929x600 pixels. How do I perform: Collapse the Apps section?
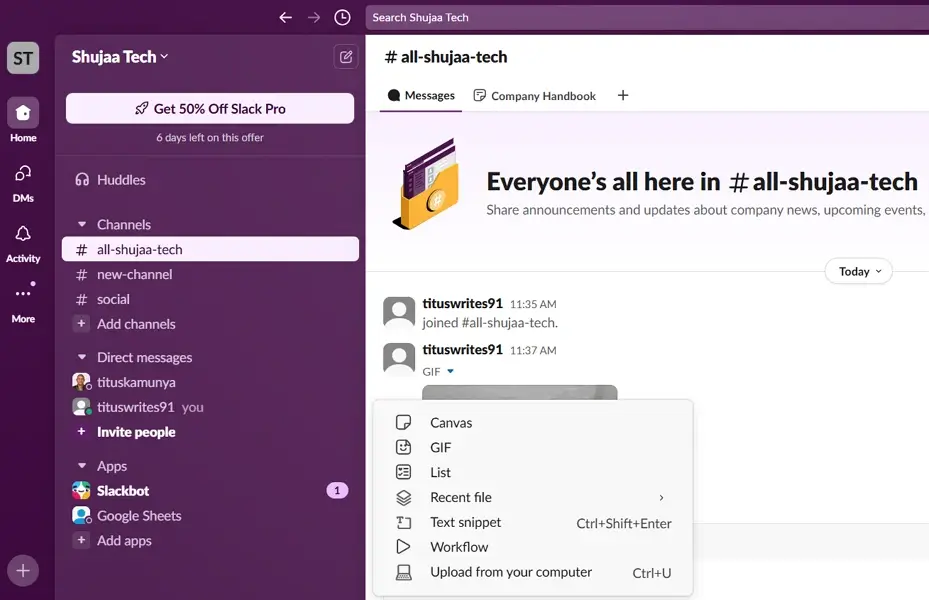pyautogui.click(x=82, y=466)
